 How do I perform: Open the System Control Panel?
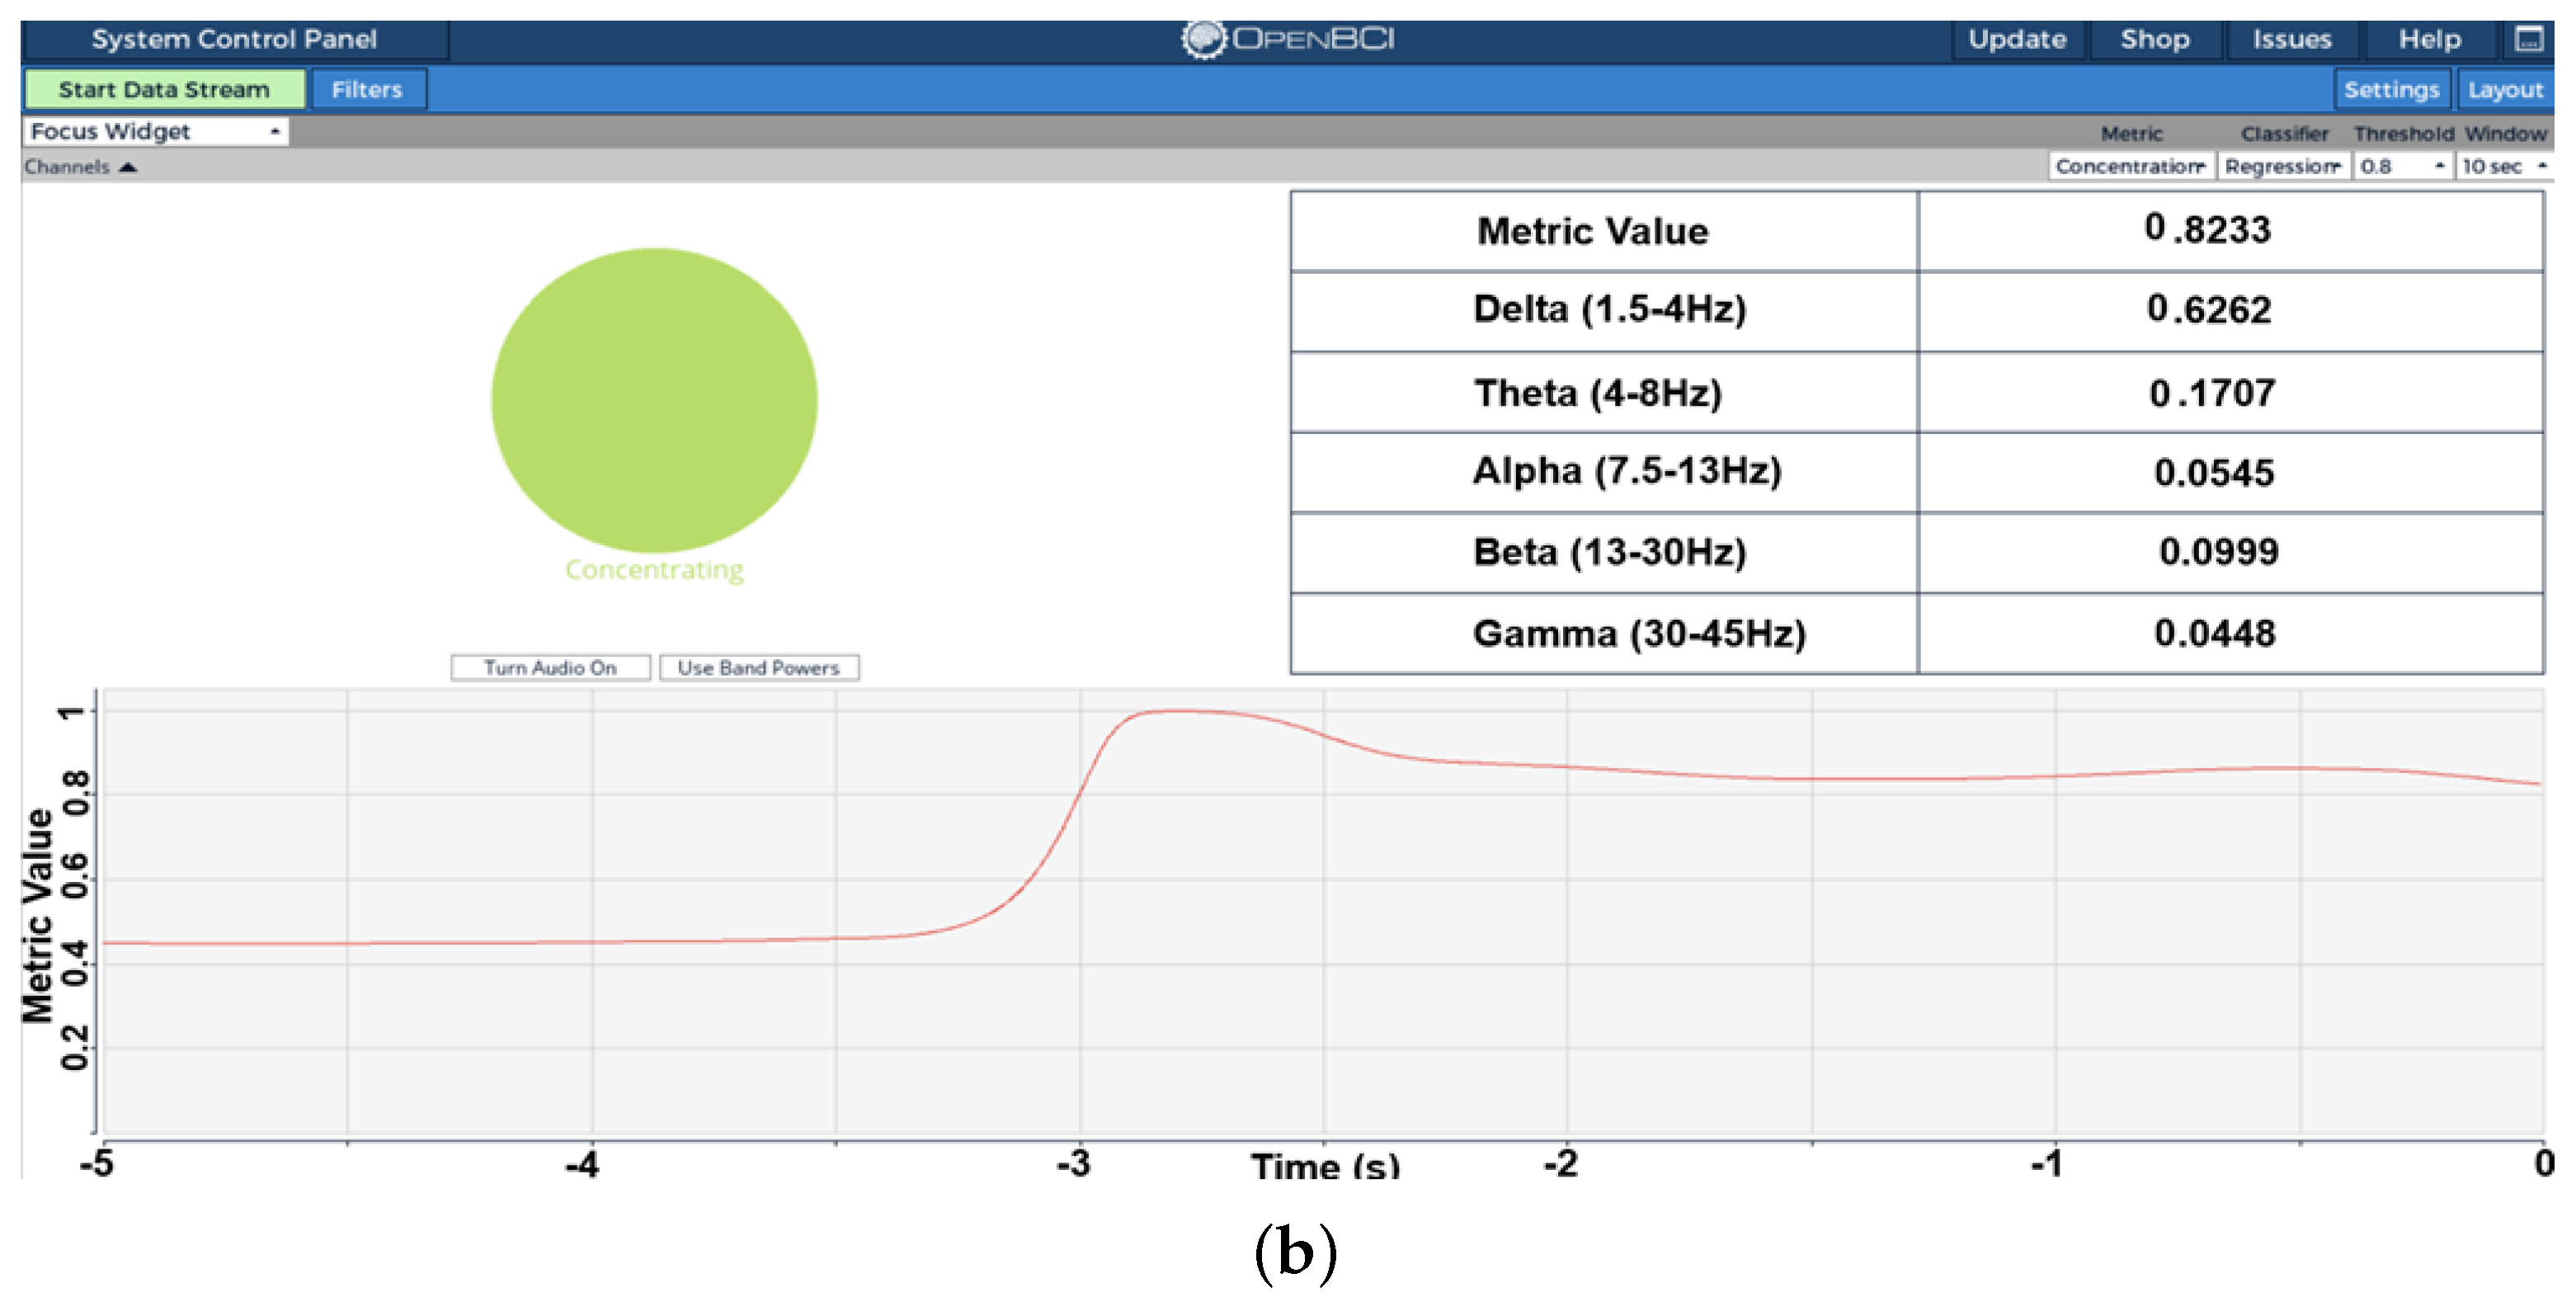pyautogui.click(x=234, y=39)
